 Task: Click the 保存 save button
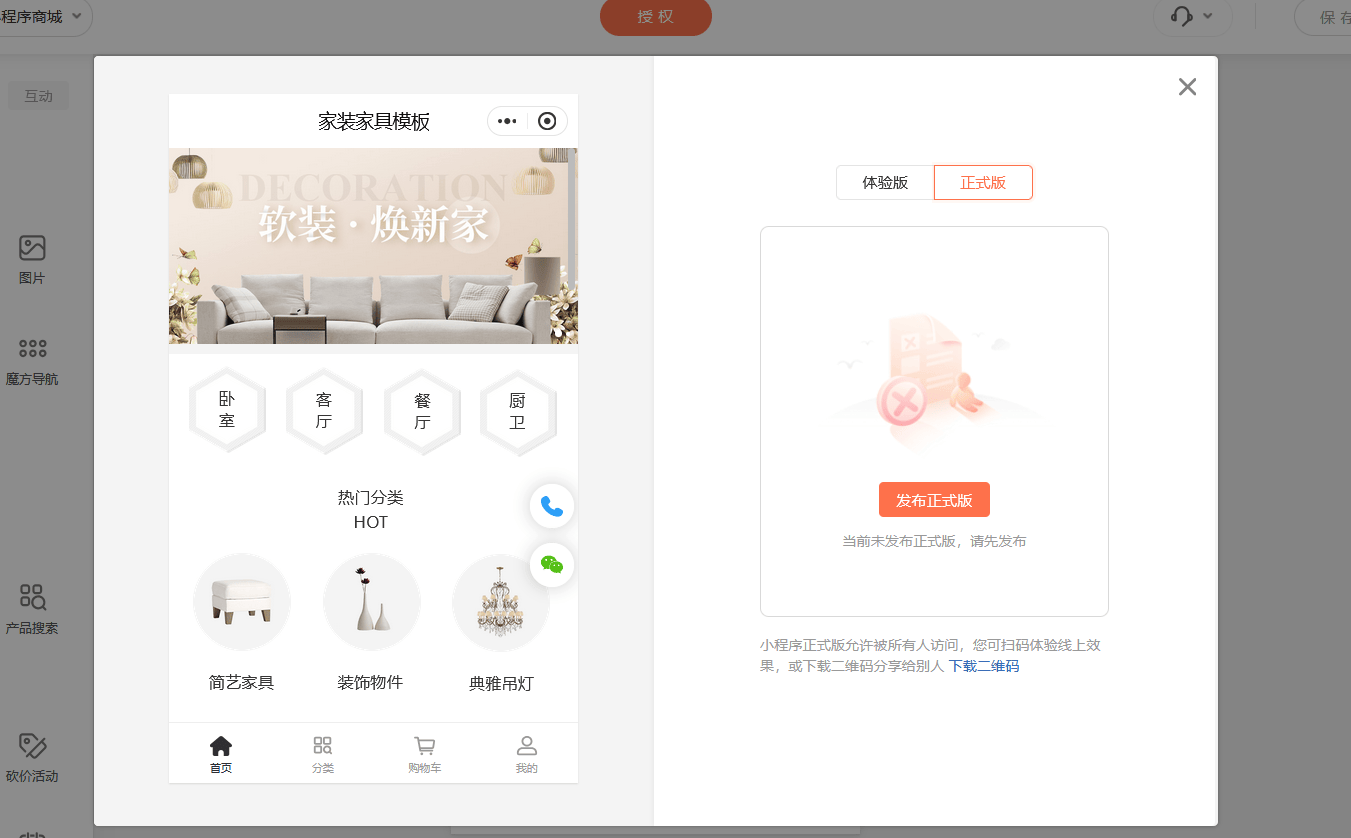[x=1325, y=17]
